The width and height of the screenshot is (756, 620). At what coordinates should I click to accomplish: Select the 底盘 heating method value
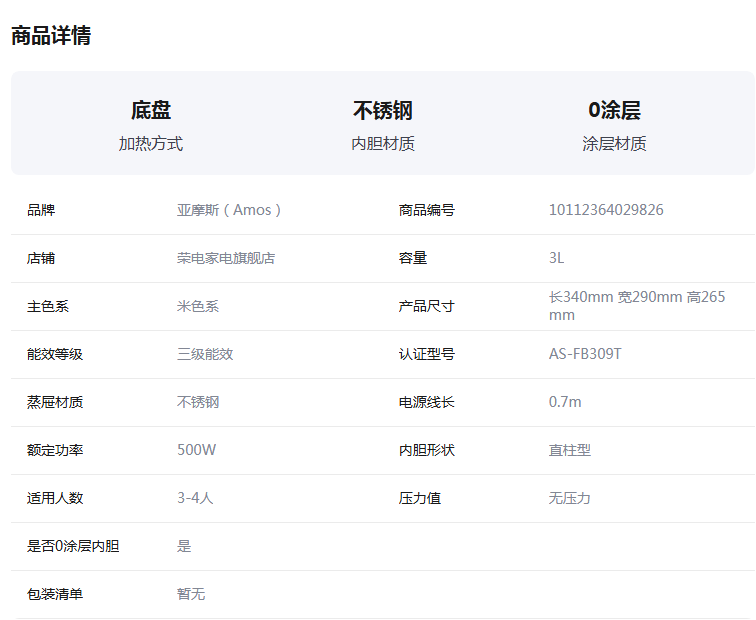[x=151, y=110]
